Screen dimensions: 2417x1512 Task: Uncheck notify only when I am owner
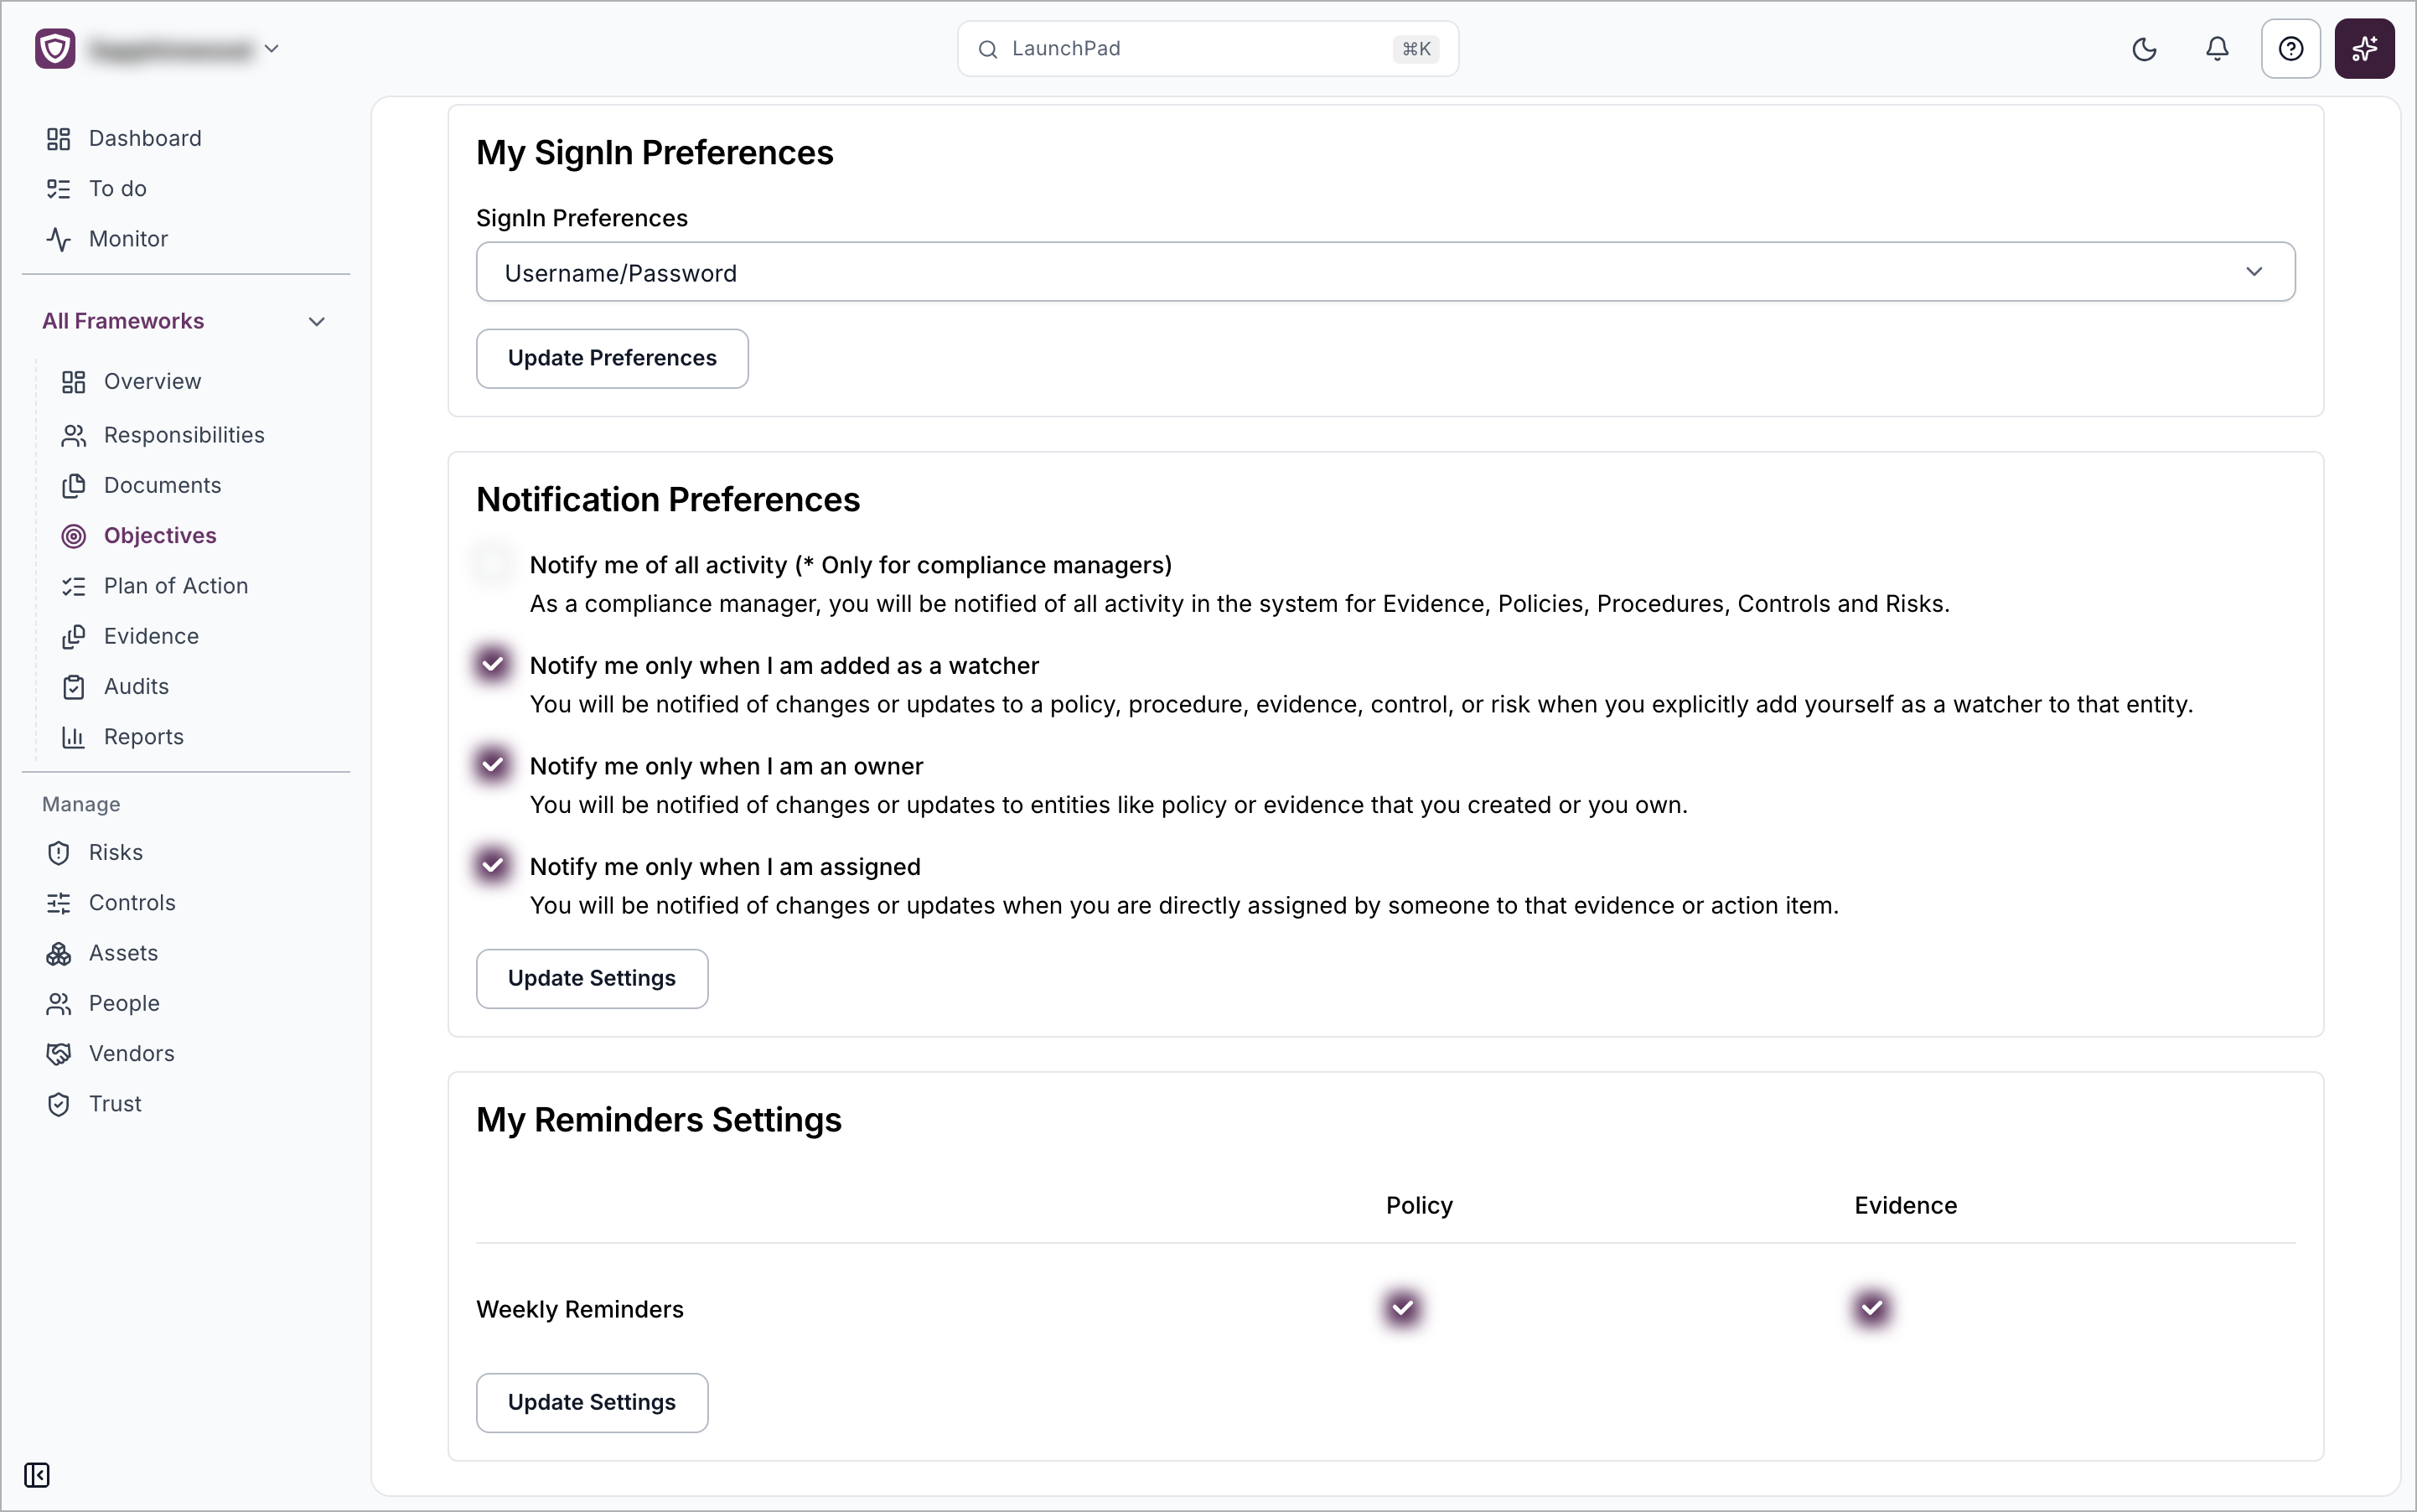point(492,765)
